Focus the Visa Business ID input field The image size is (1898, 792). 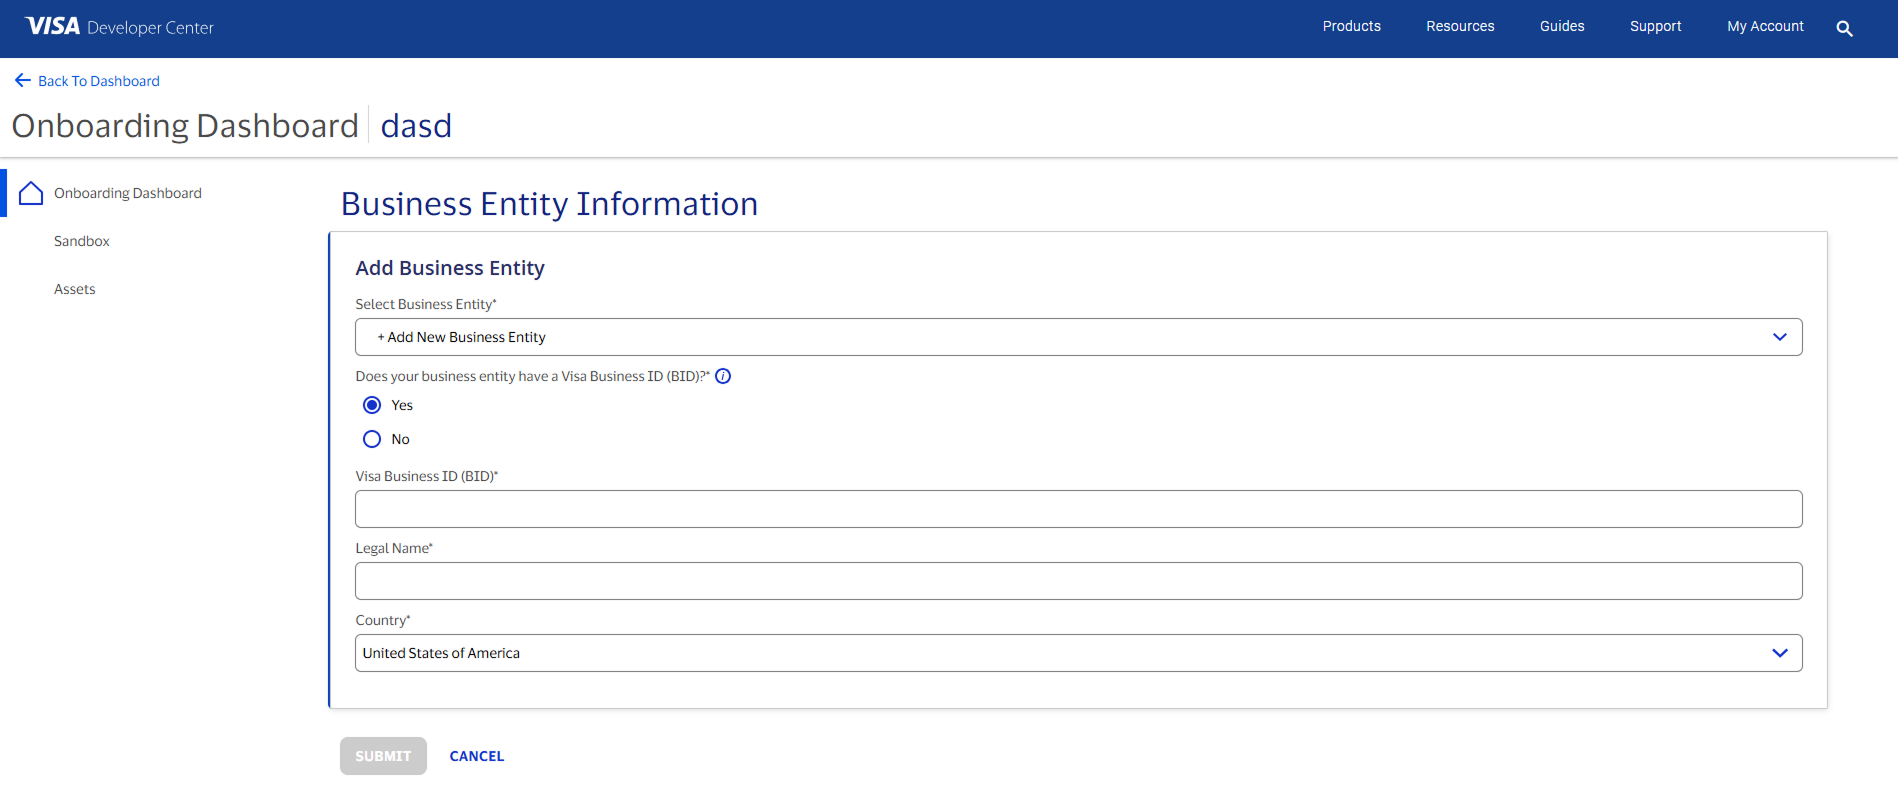pyautogui.click(x=1077, y=509)
